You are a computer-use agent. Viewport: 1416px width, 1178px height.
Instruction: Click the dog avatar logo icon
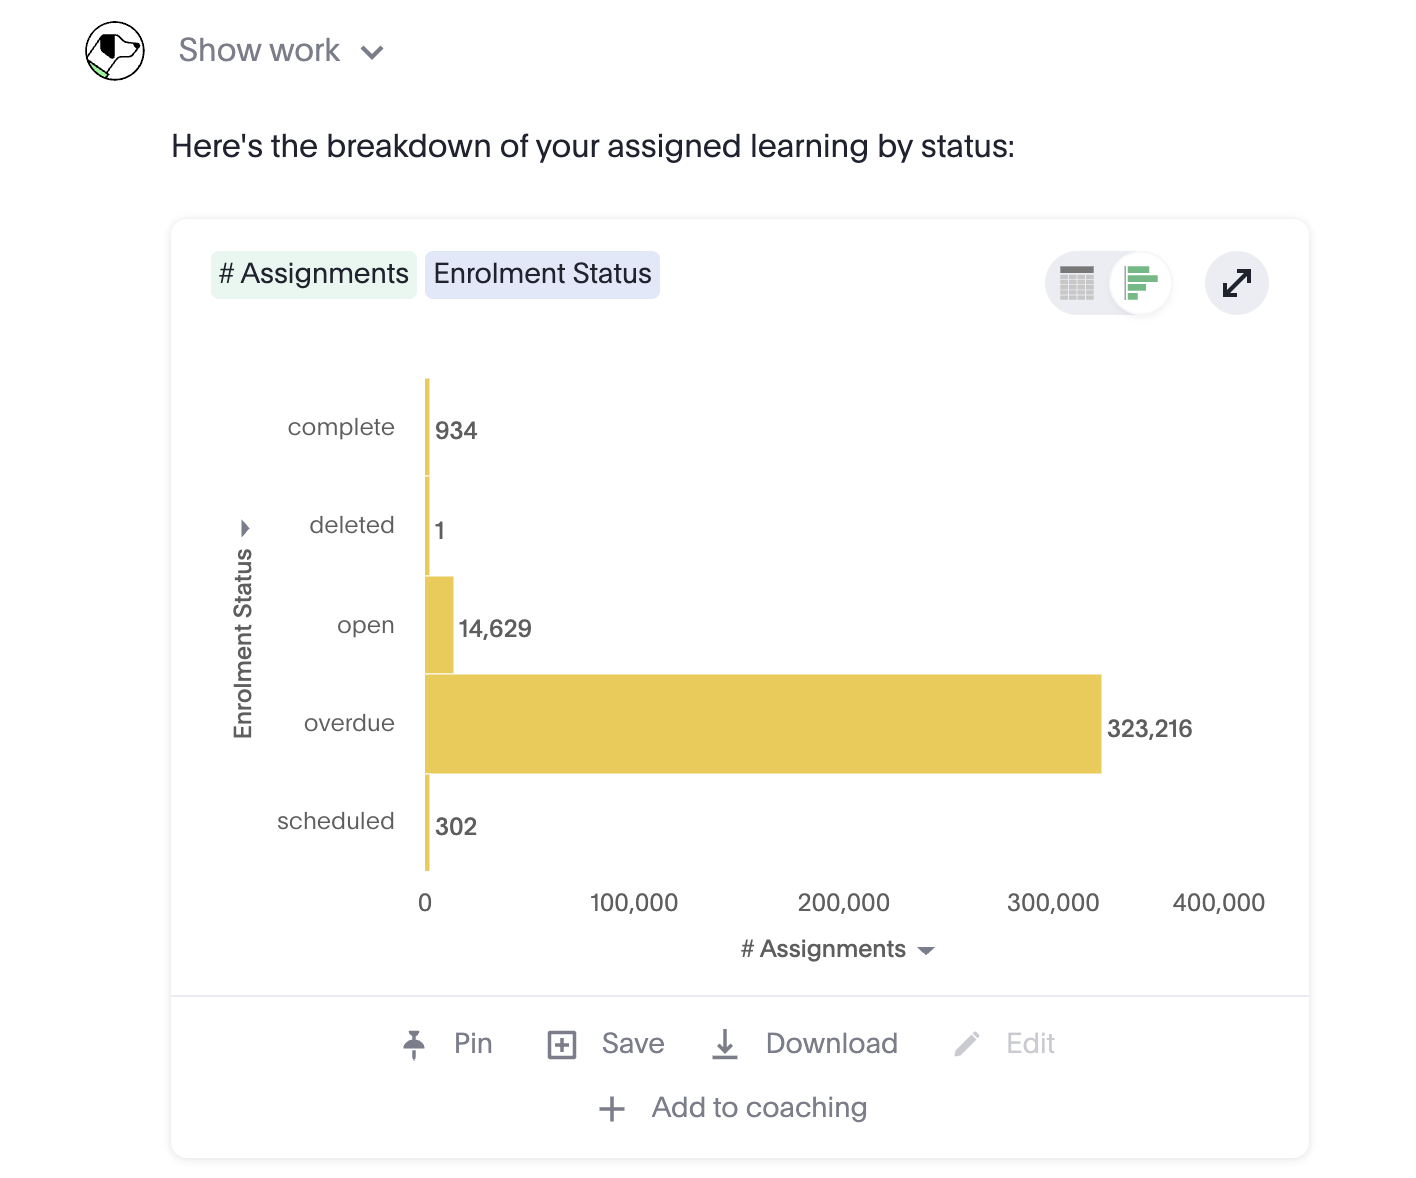click(115, 51)
